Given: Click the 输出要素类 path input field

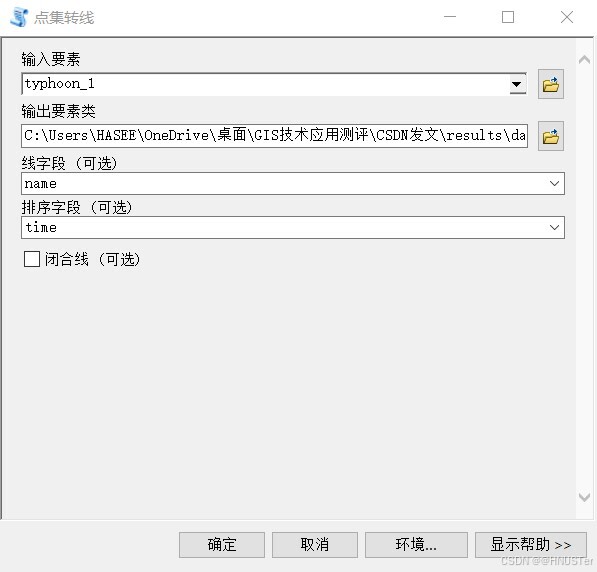Looking at the screenshot, I should pyautogui.click(x=275, y=136).
